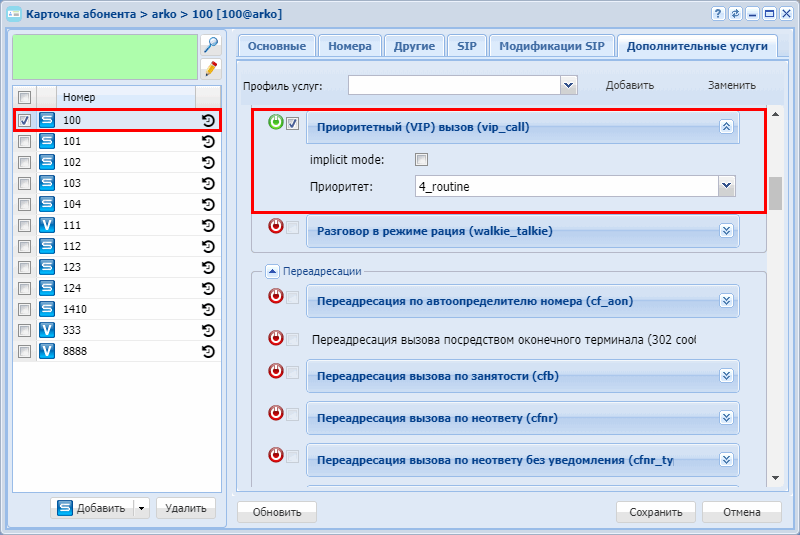
Task: Click the Удалить button
Action: coord(185,508)
